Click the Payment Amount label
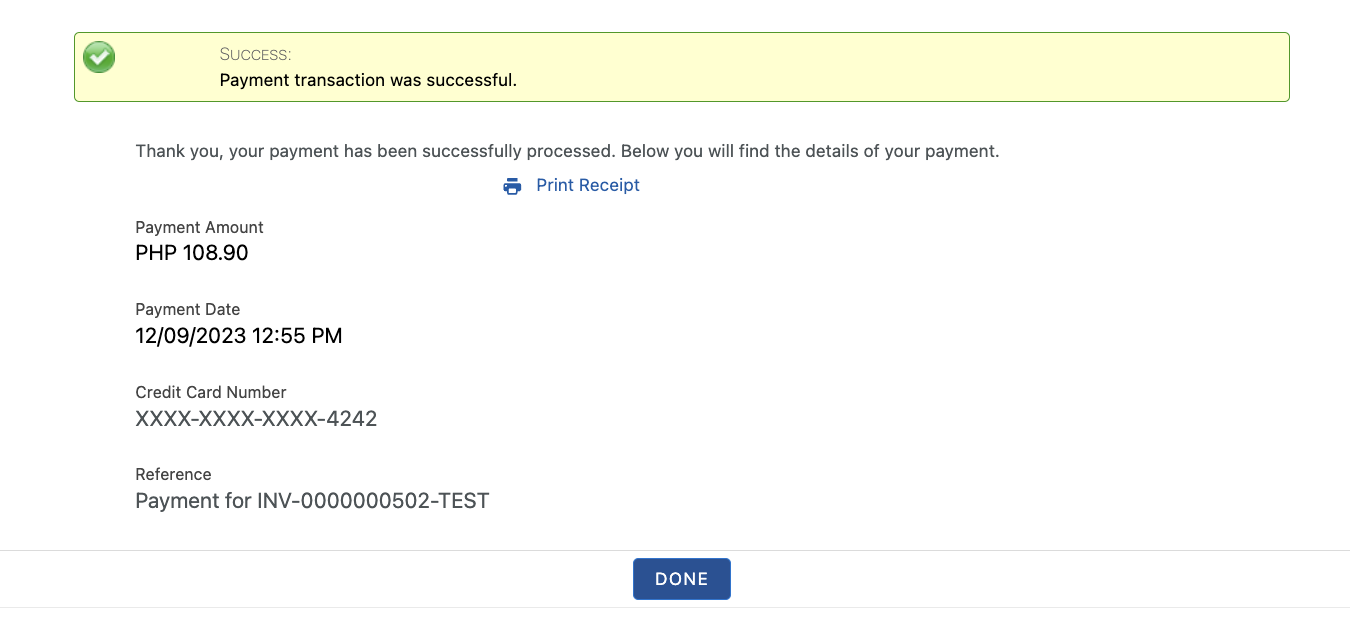Screen dimensions: 1350x634 [199, 227]
